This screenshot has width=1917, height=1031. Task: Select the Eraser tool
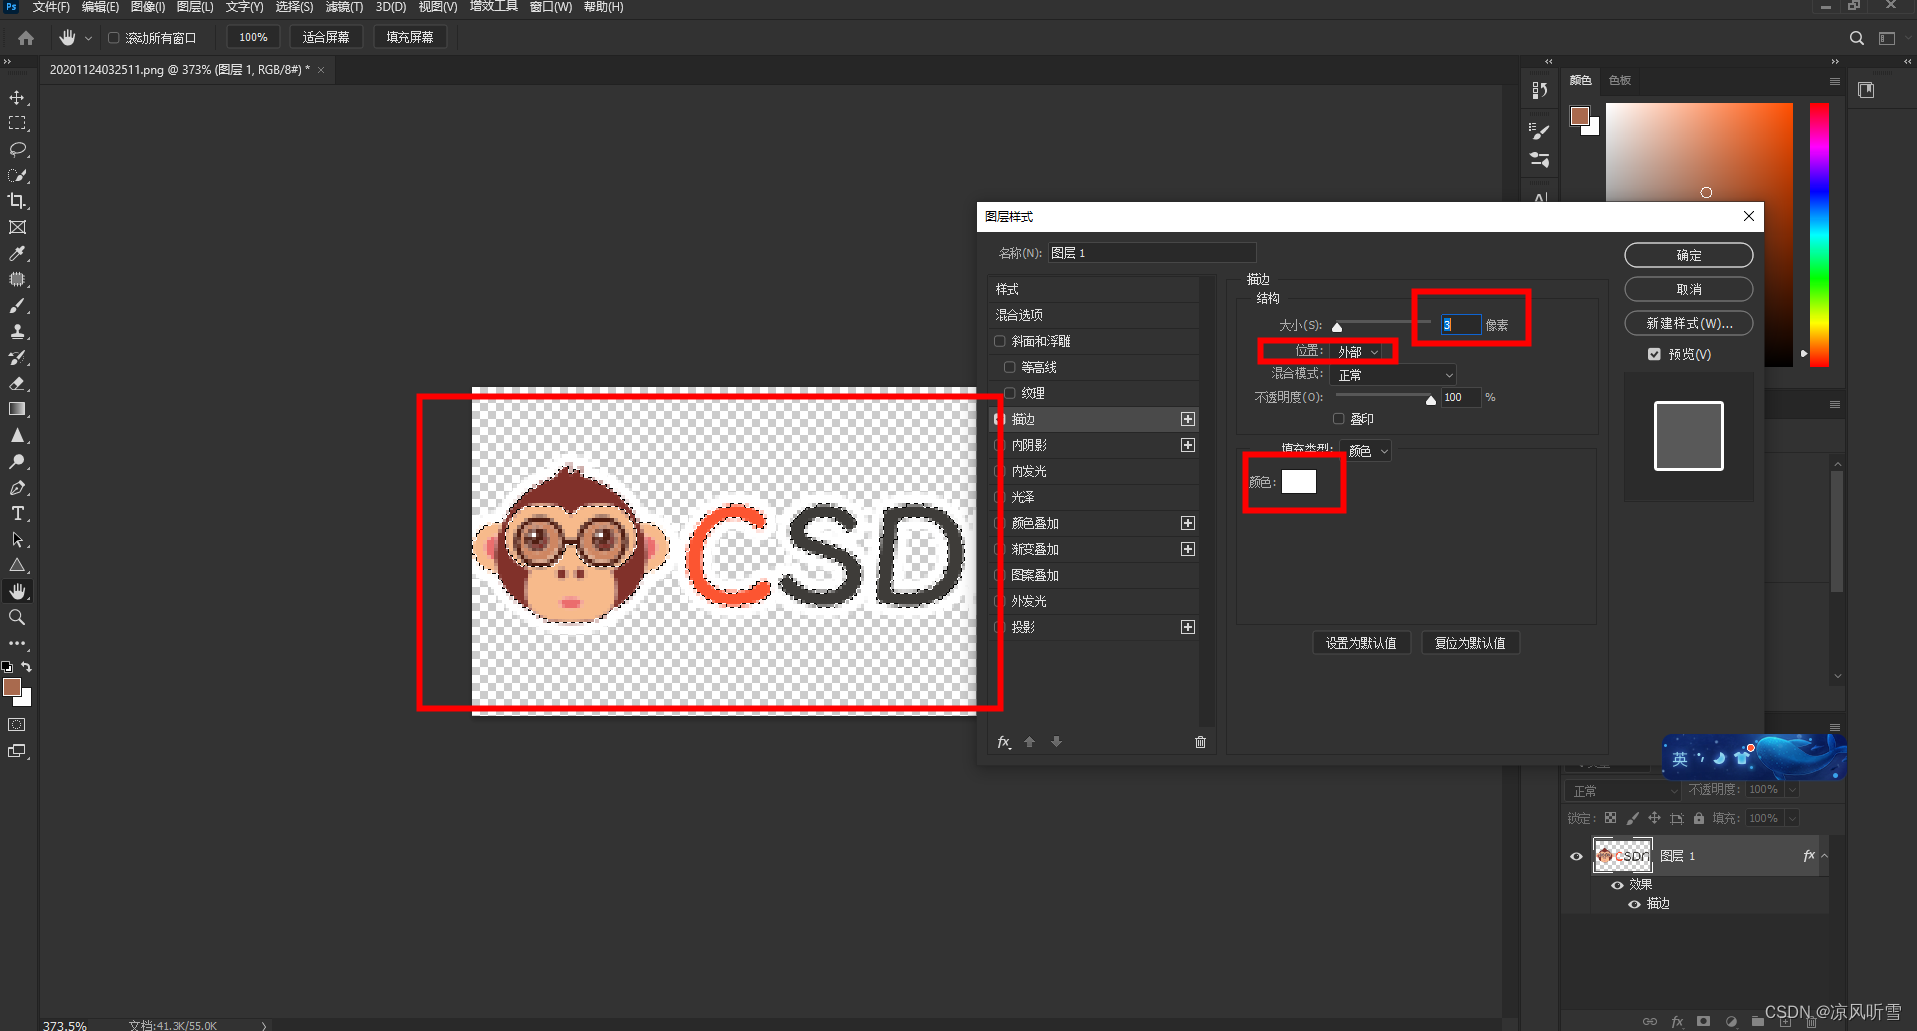pyautogui.click(x=17, y=383)
